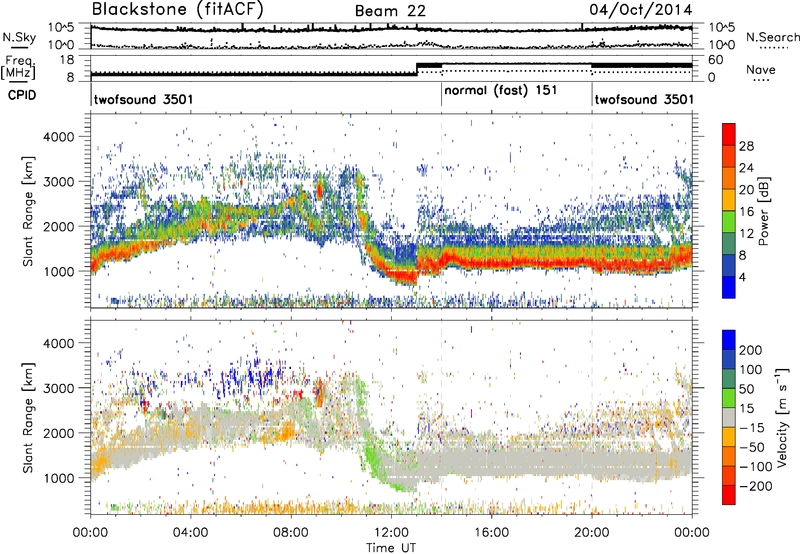The image size is (800, 554).
Task: Click the 'N.Sky' legend label
Action: (x=19, y=37)
